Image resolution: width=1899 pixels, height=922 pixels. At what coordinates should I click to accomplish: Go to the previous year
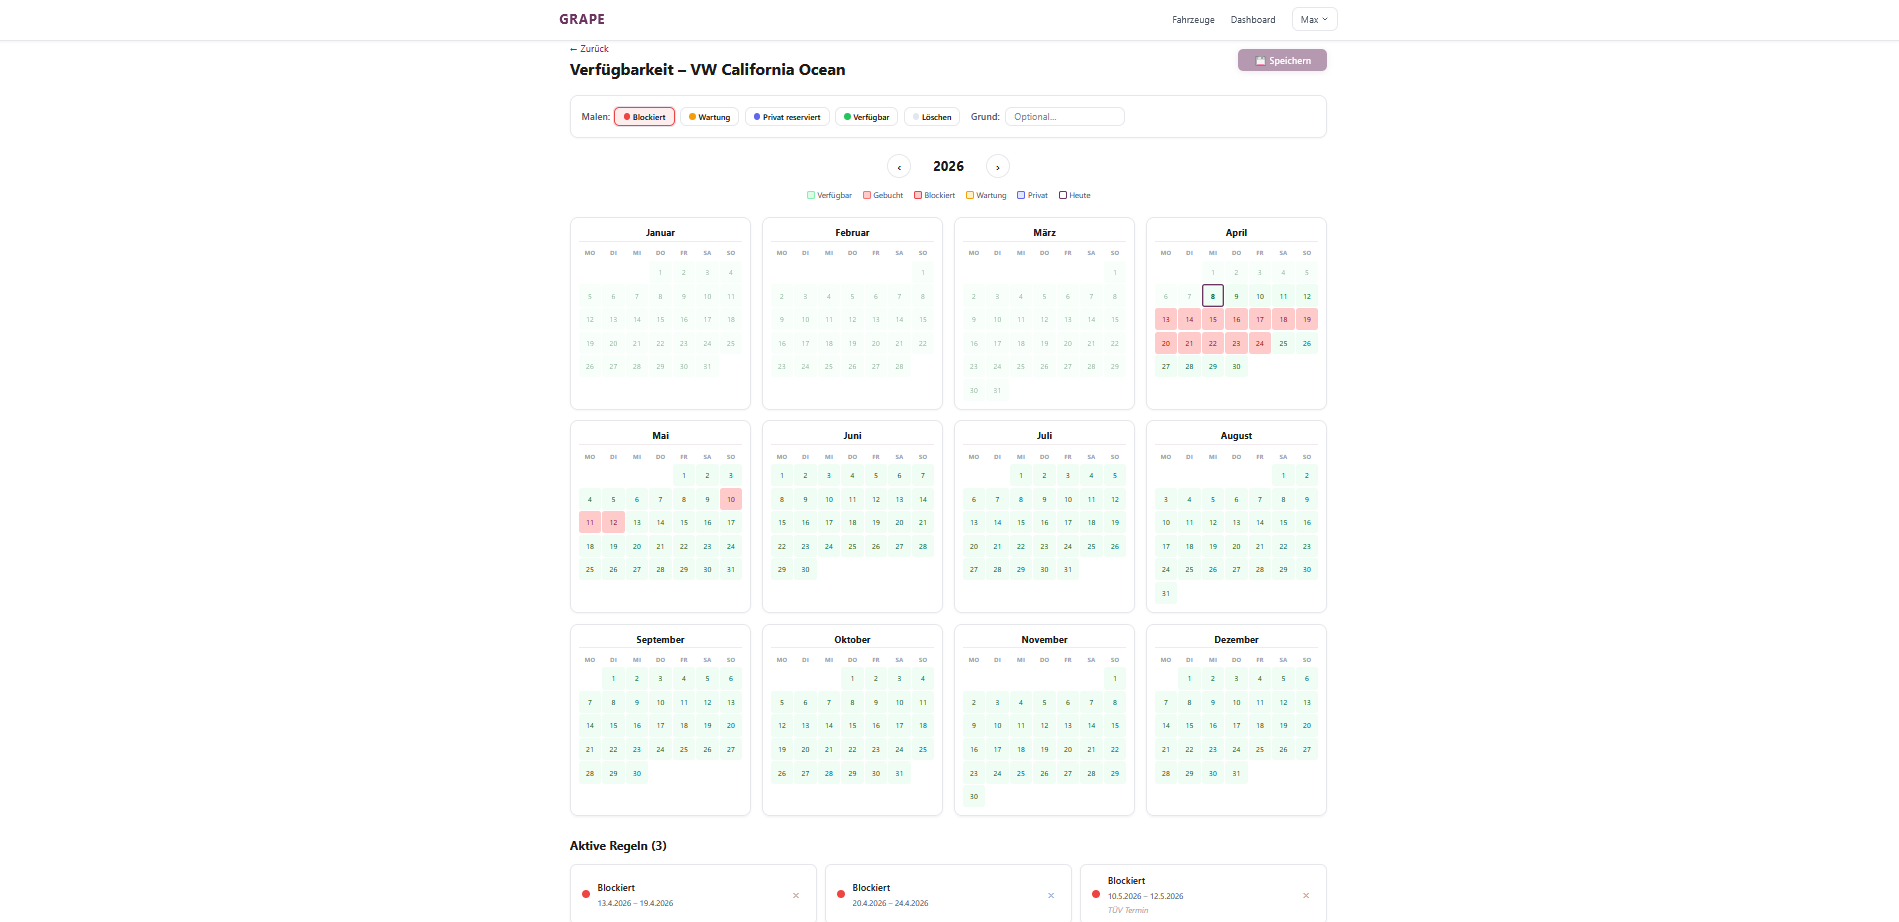[898, 166]
